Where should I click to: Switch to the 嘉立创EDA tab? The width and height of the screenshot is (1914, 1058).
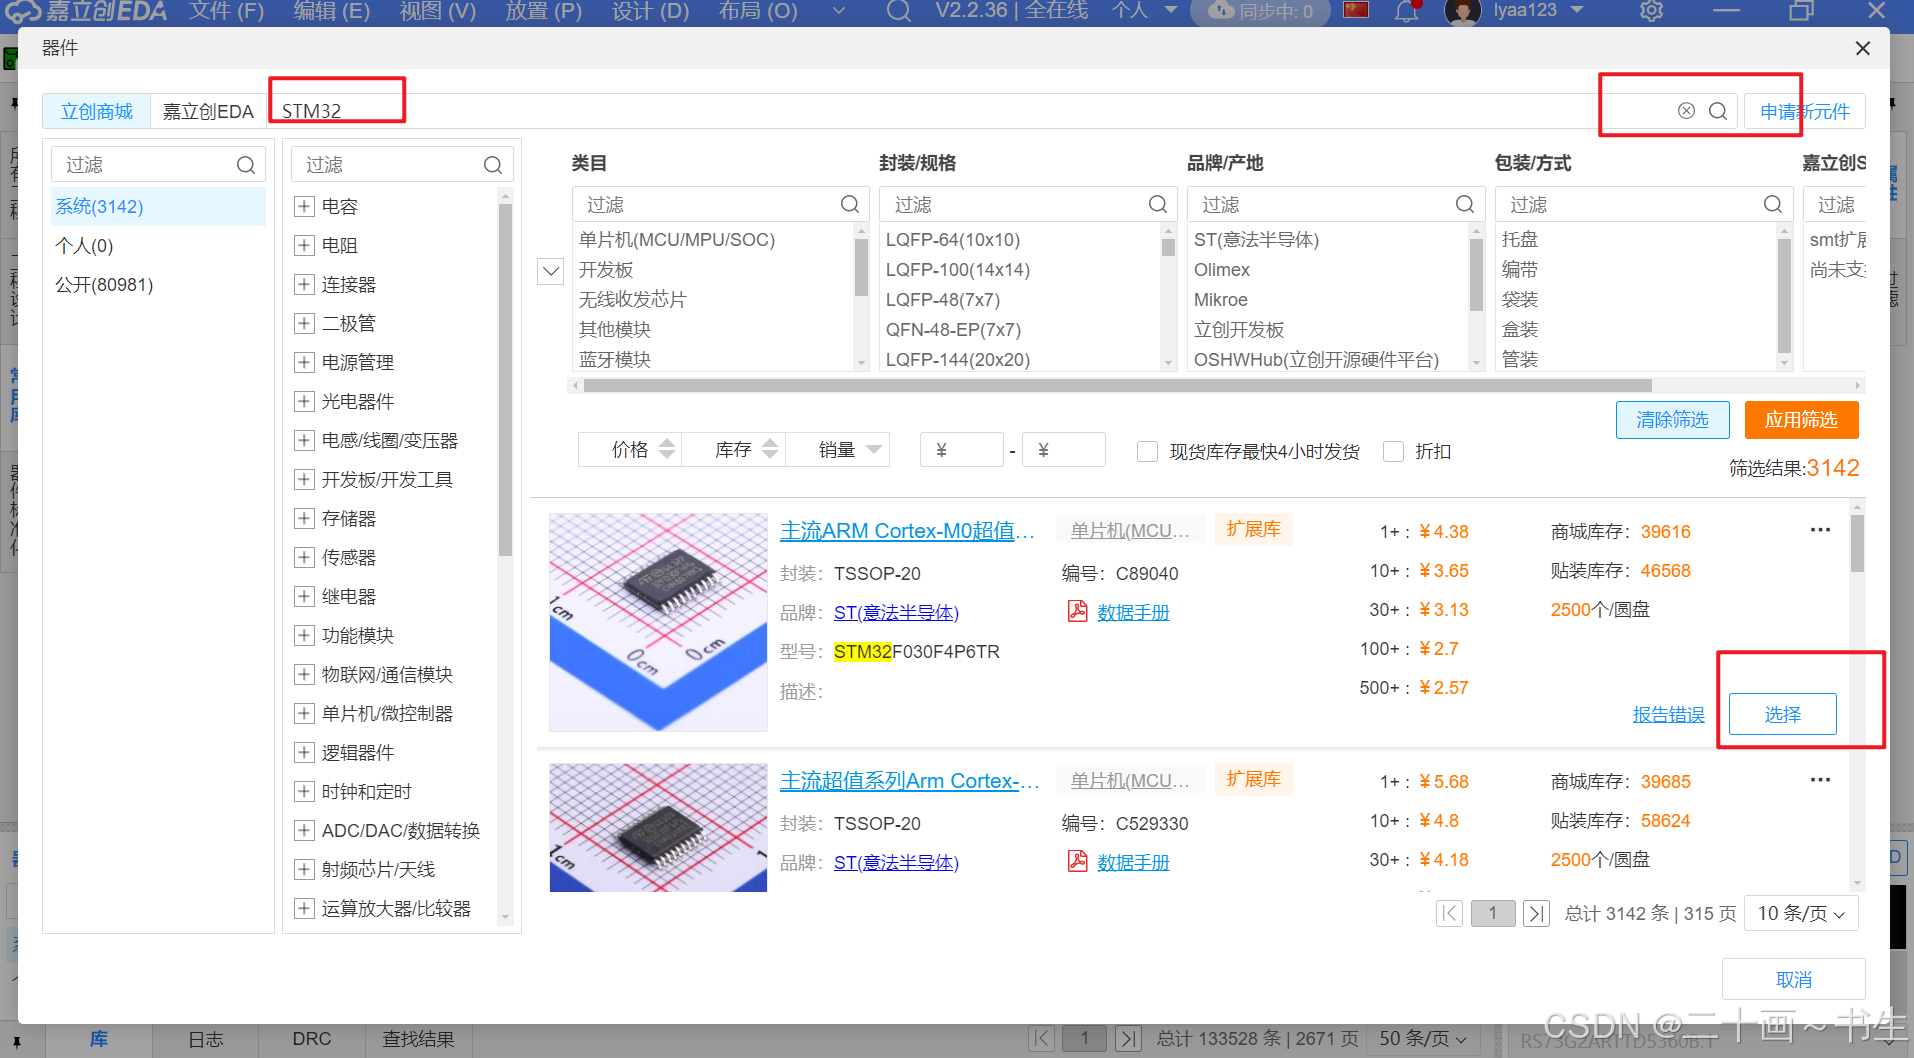coord(208,111)
